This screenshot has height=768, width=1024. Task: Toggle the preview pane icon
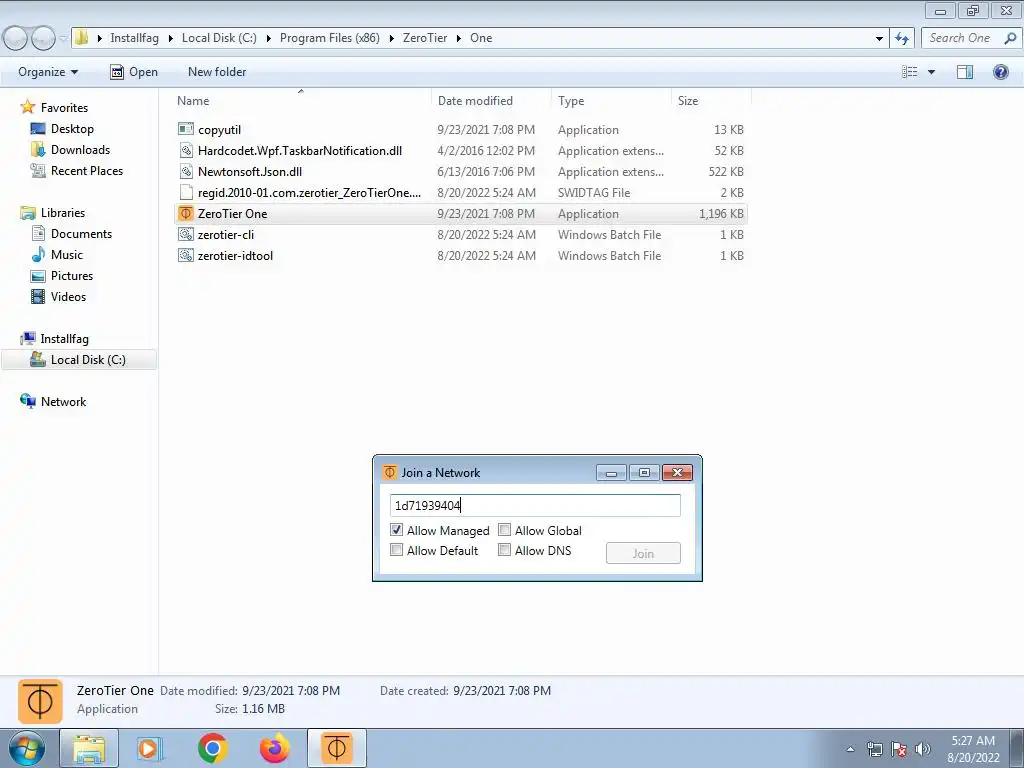965,72
